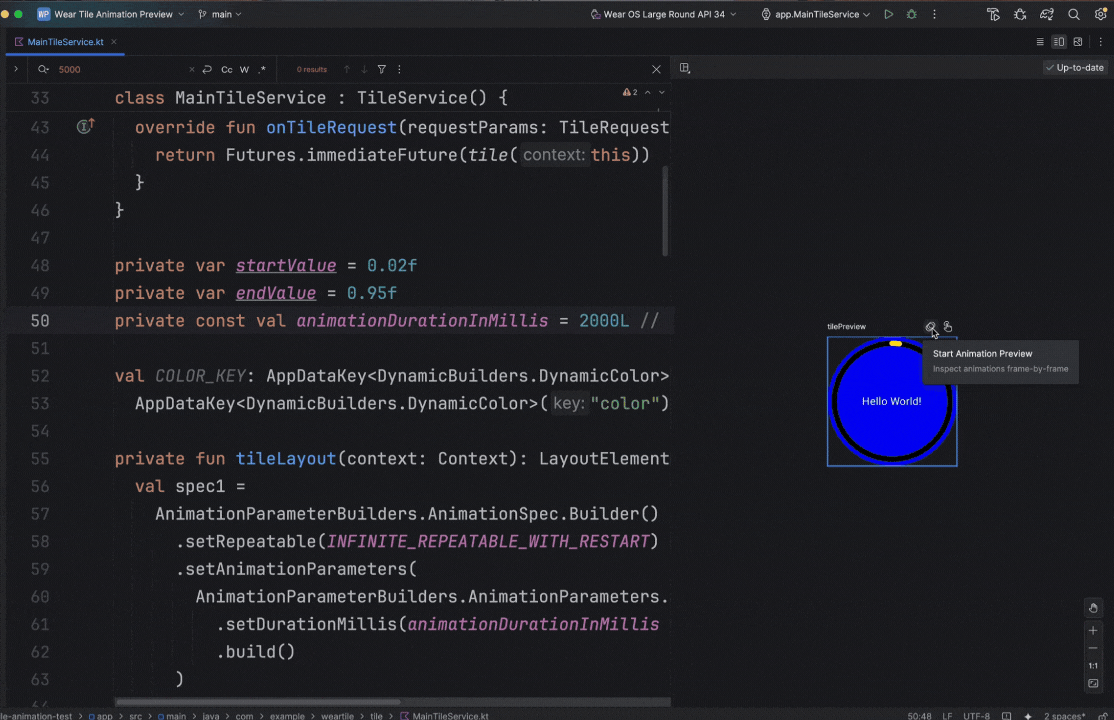
Task: Open editor tab options kebab menu
Action: 1101,42
